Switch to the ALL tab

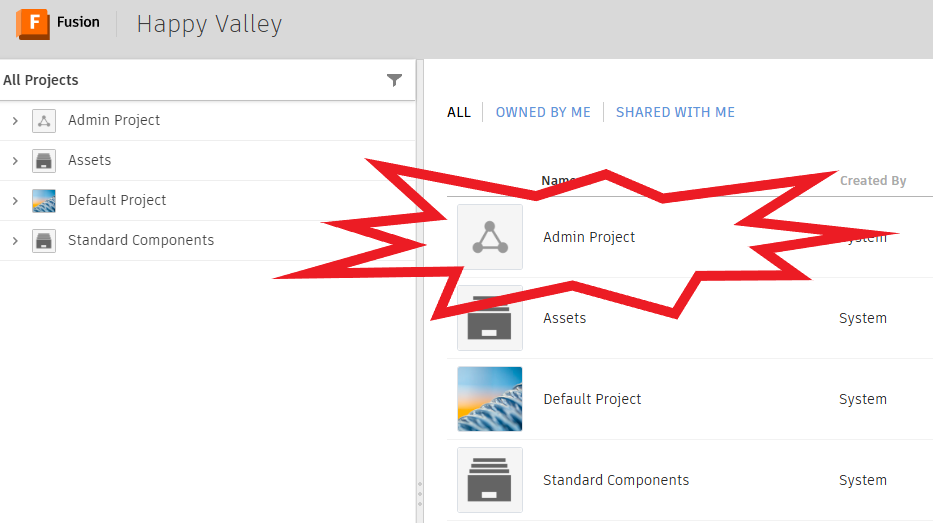coord(459,112)
